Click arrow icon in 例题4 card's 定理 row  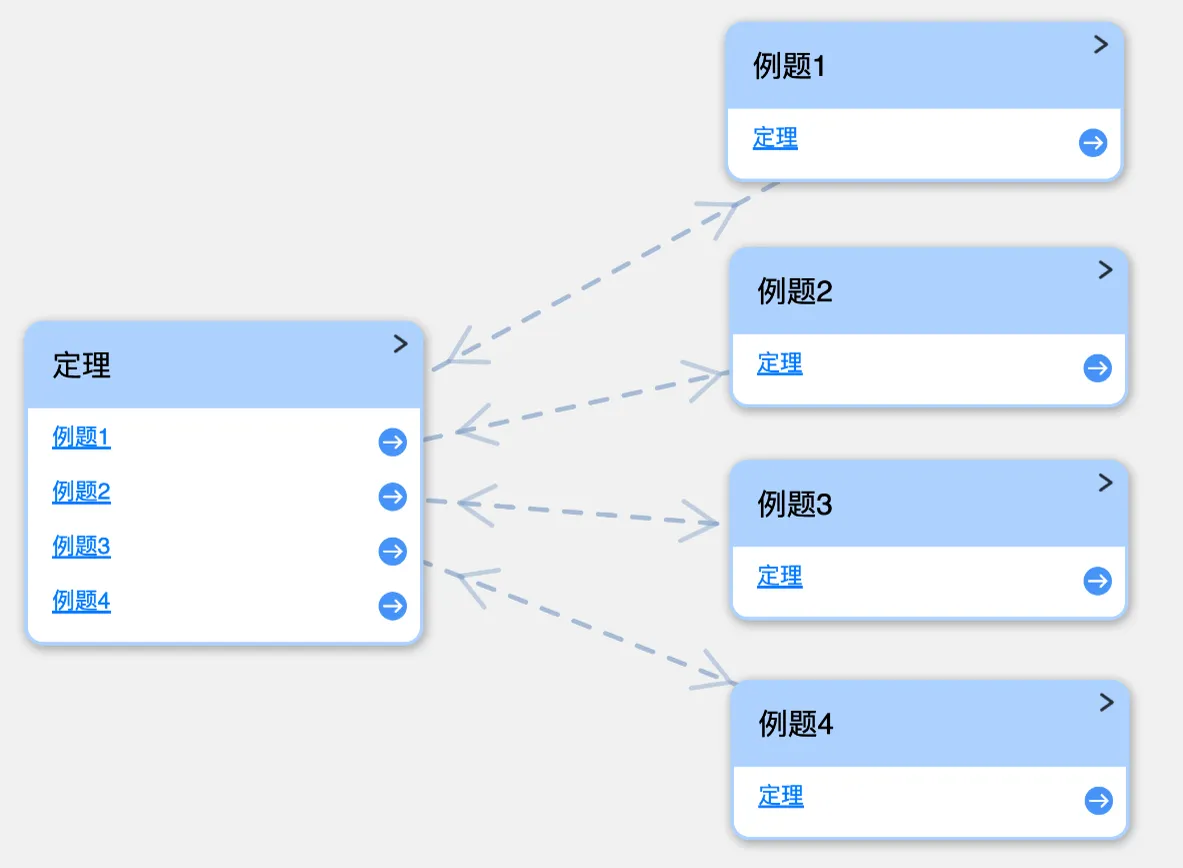coord(1098,800)
